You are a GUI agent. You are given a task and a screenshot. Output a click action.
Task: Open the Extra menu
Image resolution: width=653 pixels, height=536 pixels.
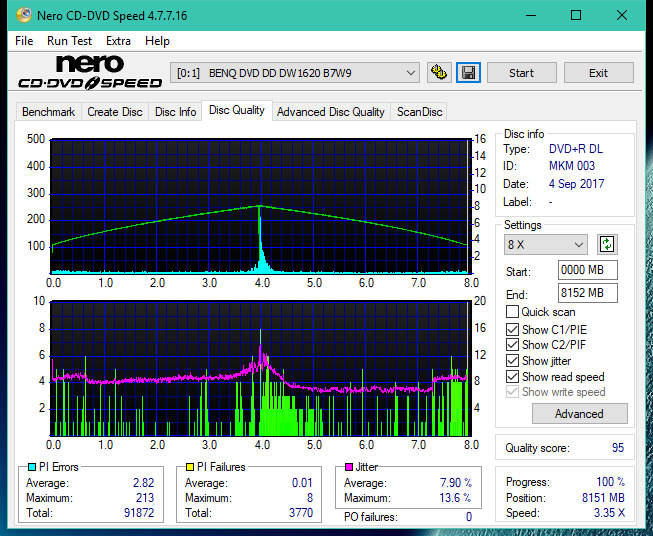[118, 41]
